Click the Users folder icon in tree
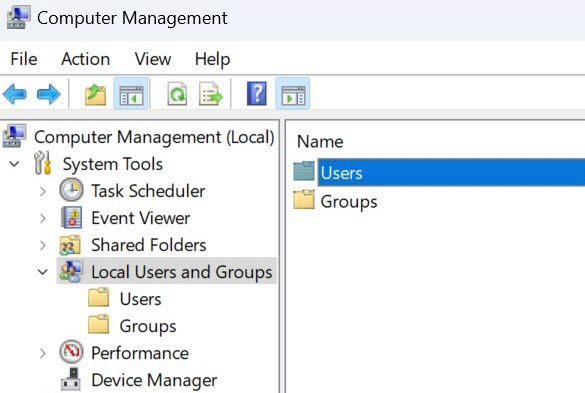 point(98,297)
